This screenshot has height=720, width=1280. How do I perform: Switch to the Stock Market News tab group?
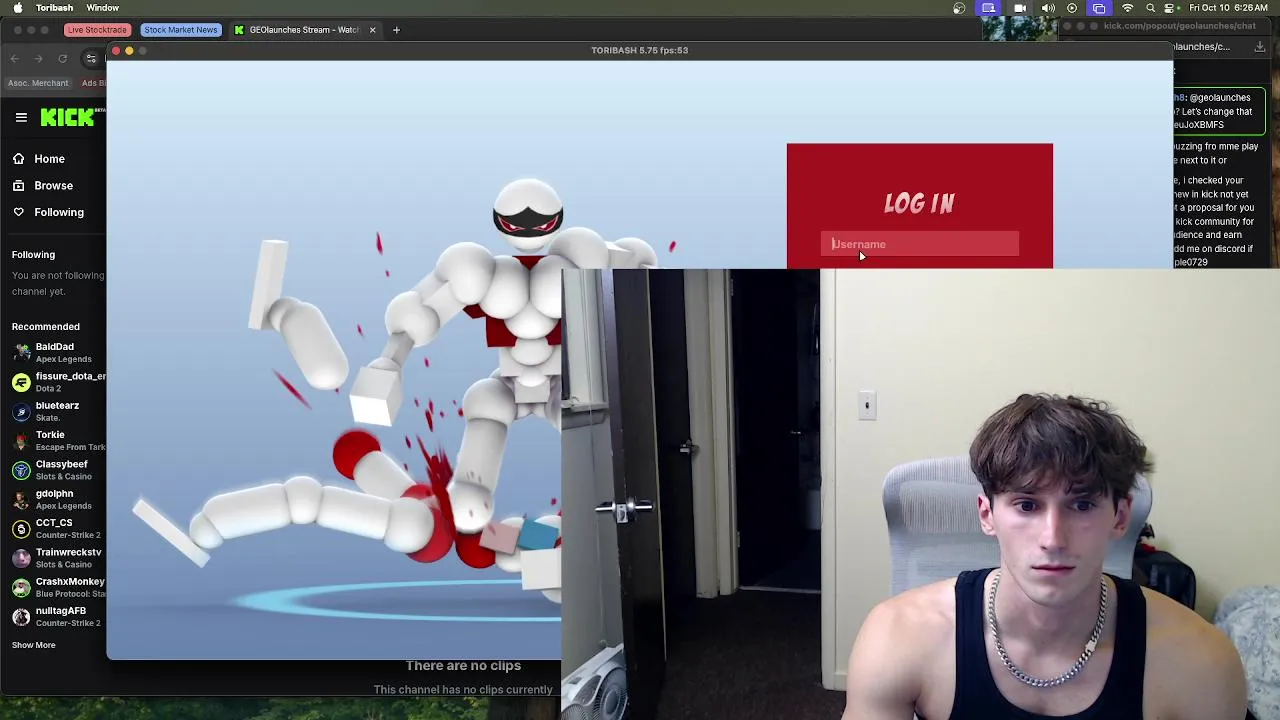coord(180,30)
